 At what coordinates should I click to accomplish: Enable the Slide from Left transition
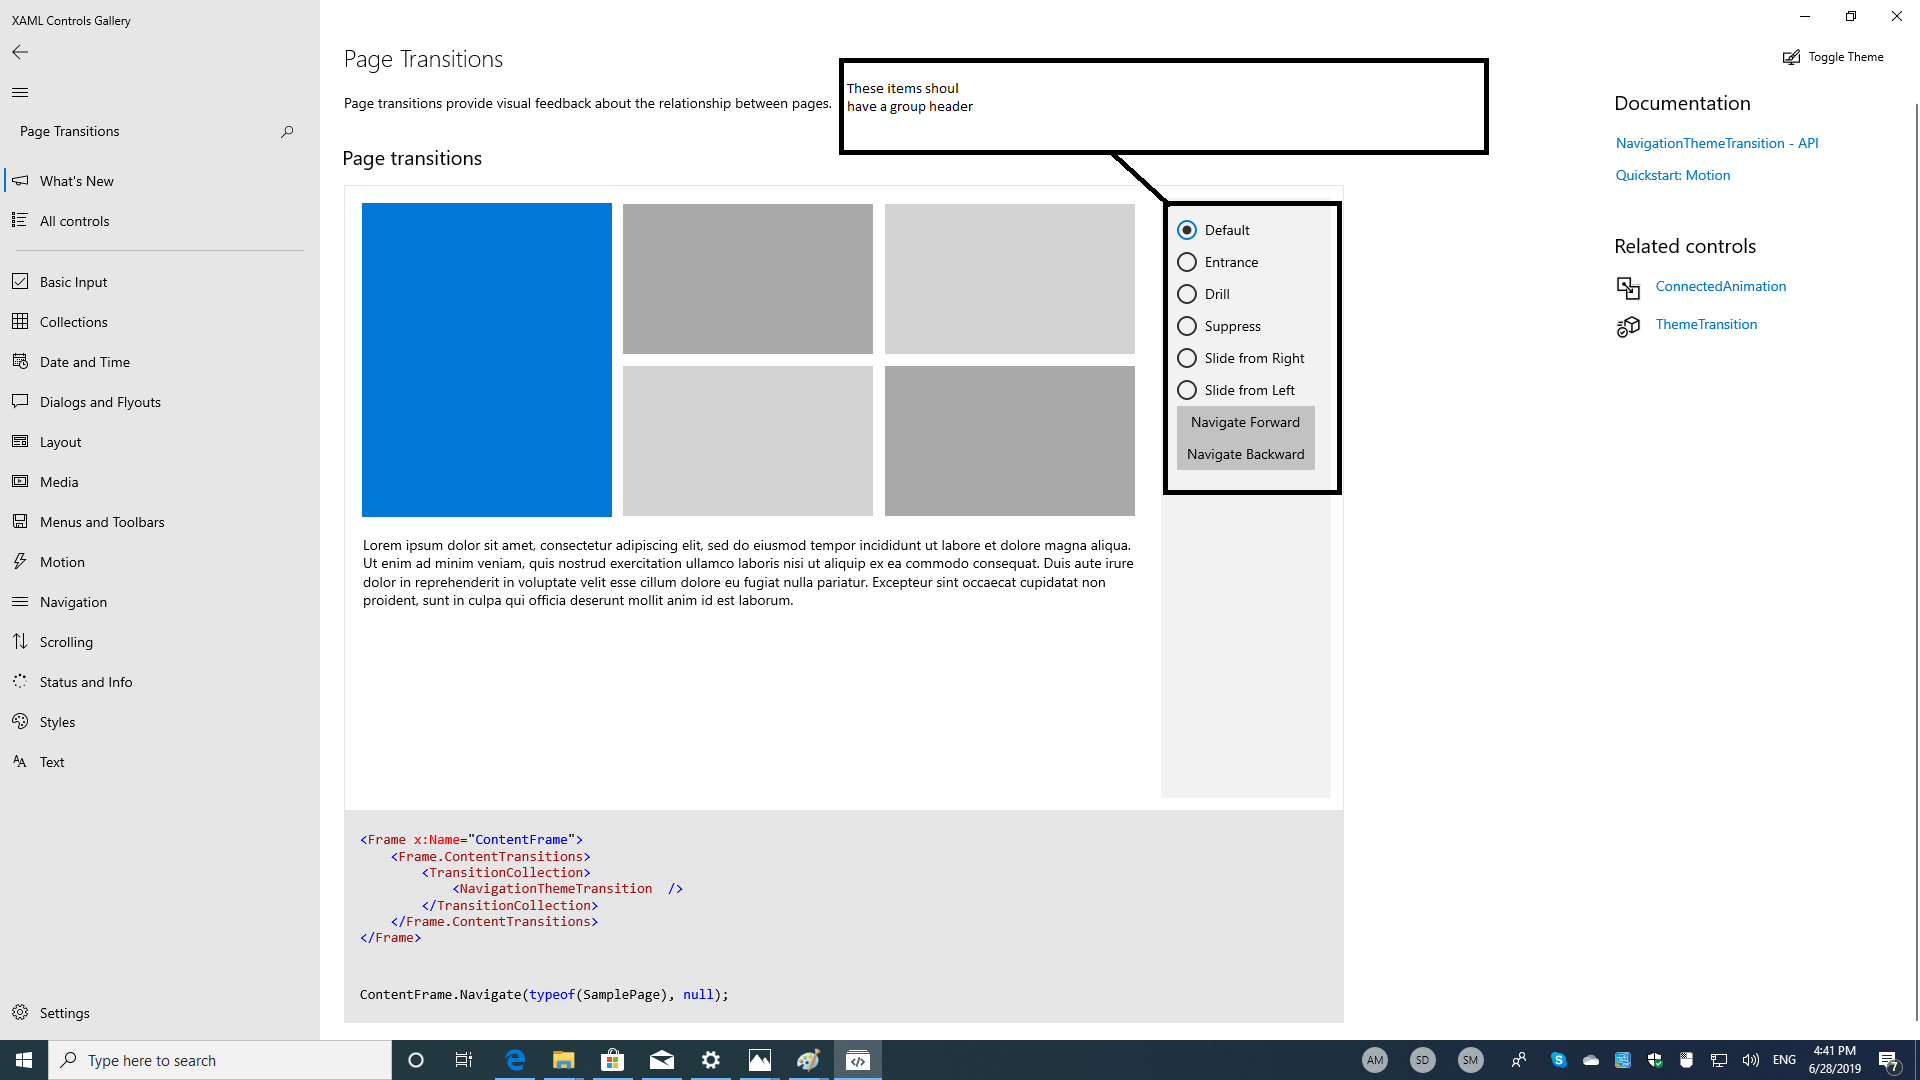1187,389
